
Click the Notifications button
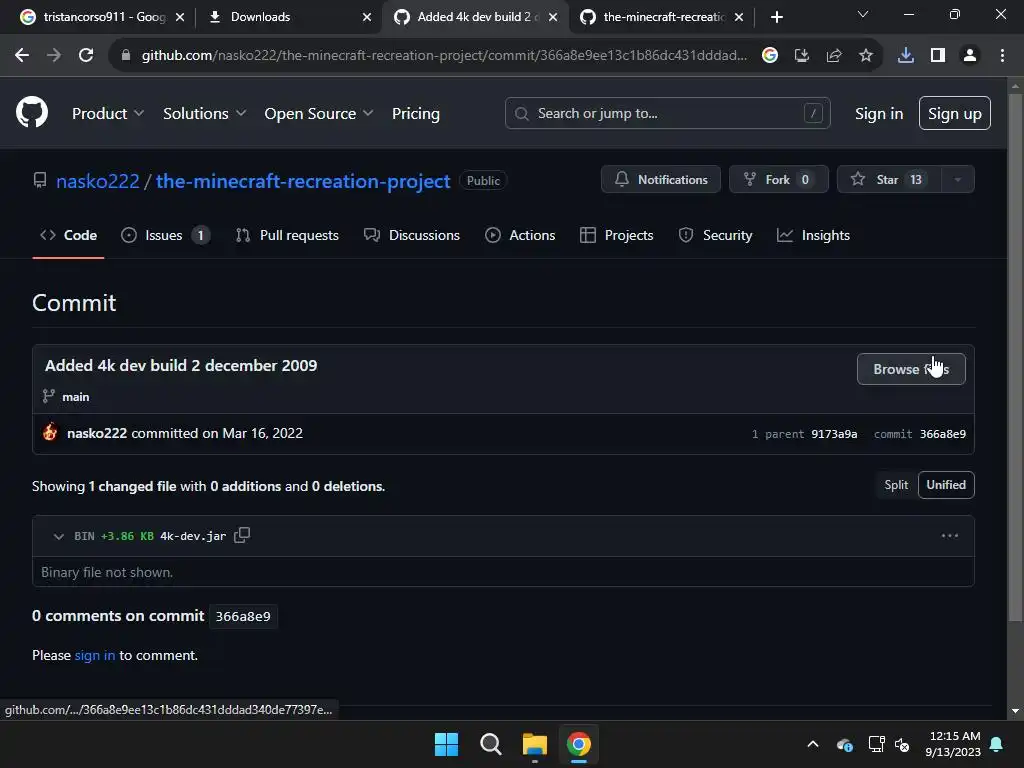(660, 180)
